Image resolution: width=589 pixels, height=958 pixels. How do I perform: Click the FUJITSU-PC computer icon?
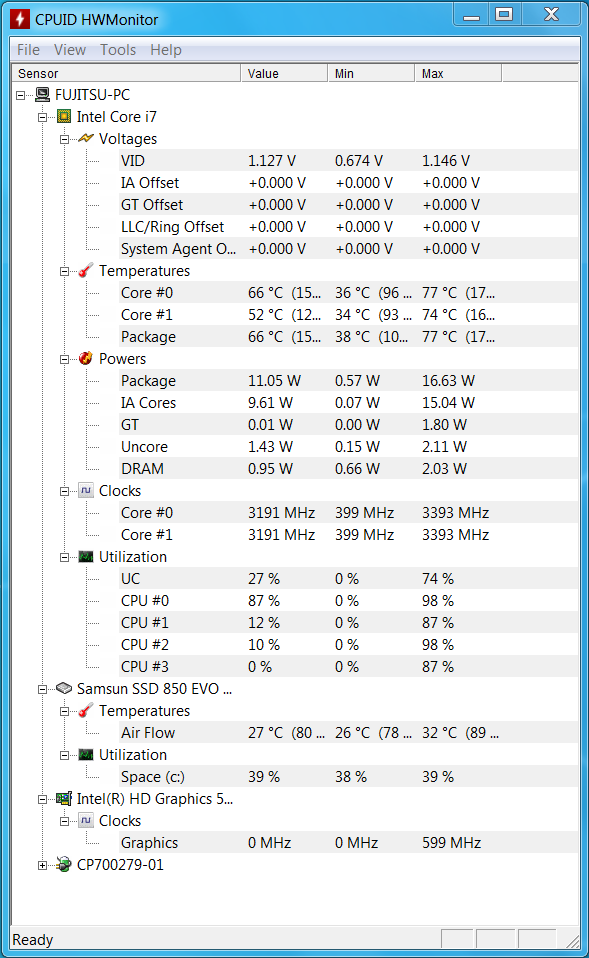pos(42,95)
